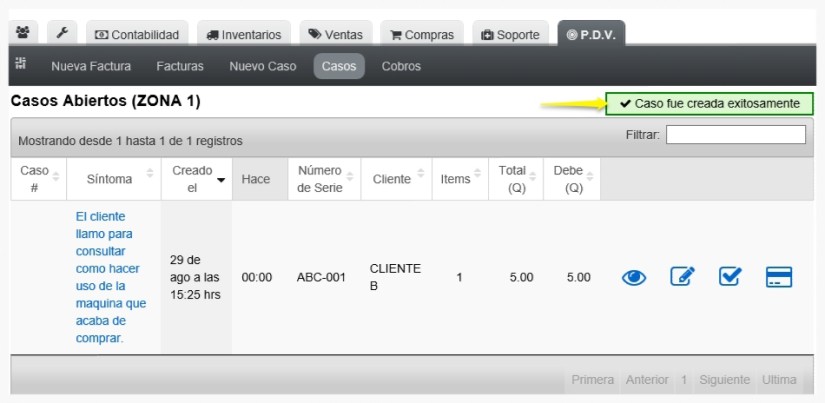Screen dimensions: 825x403
Task: Select the P.D.V. tab
Action: pyautogui.click(x=591, y=35)
